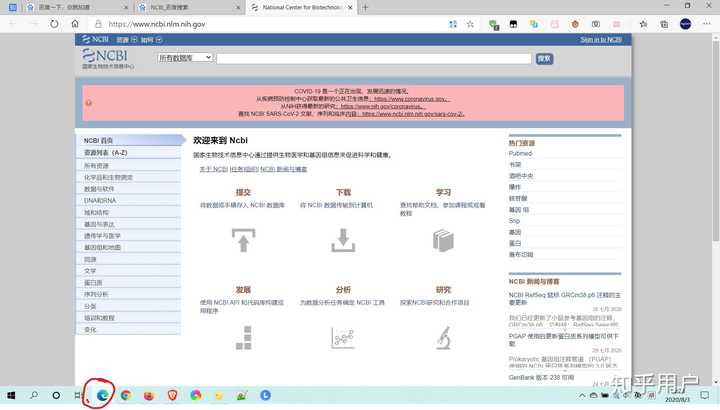Open PGAP news item
This screenshot has width=720, height=410.
point(564,339)
